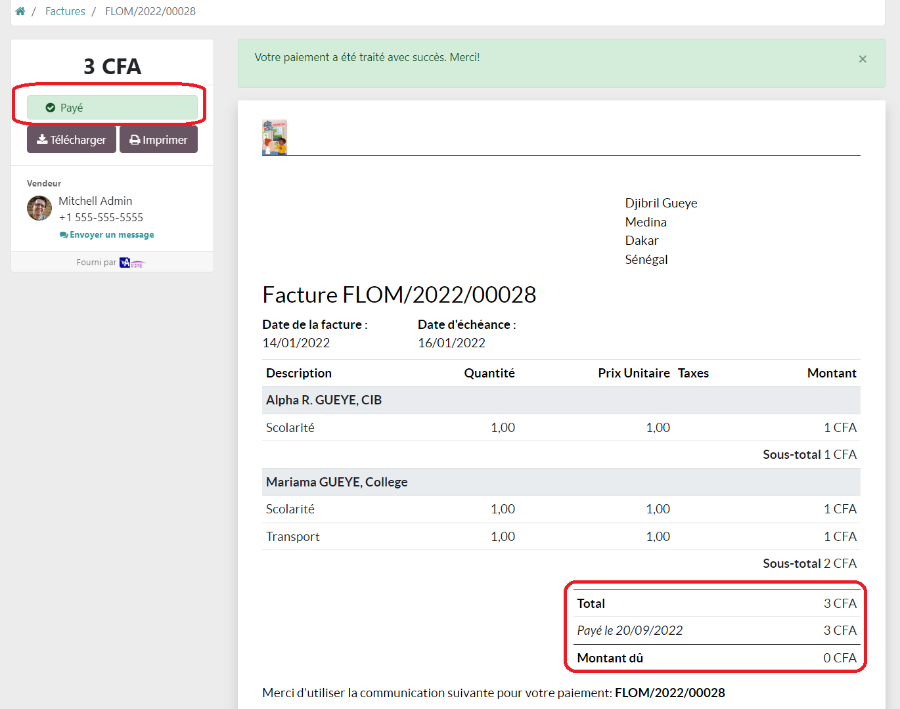
Task: Click the green Payé status badge
Action: click(x=112, y=107)
